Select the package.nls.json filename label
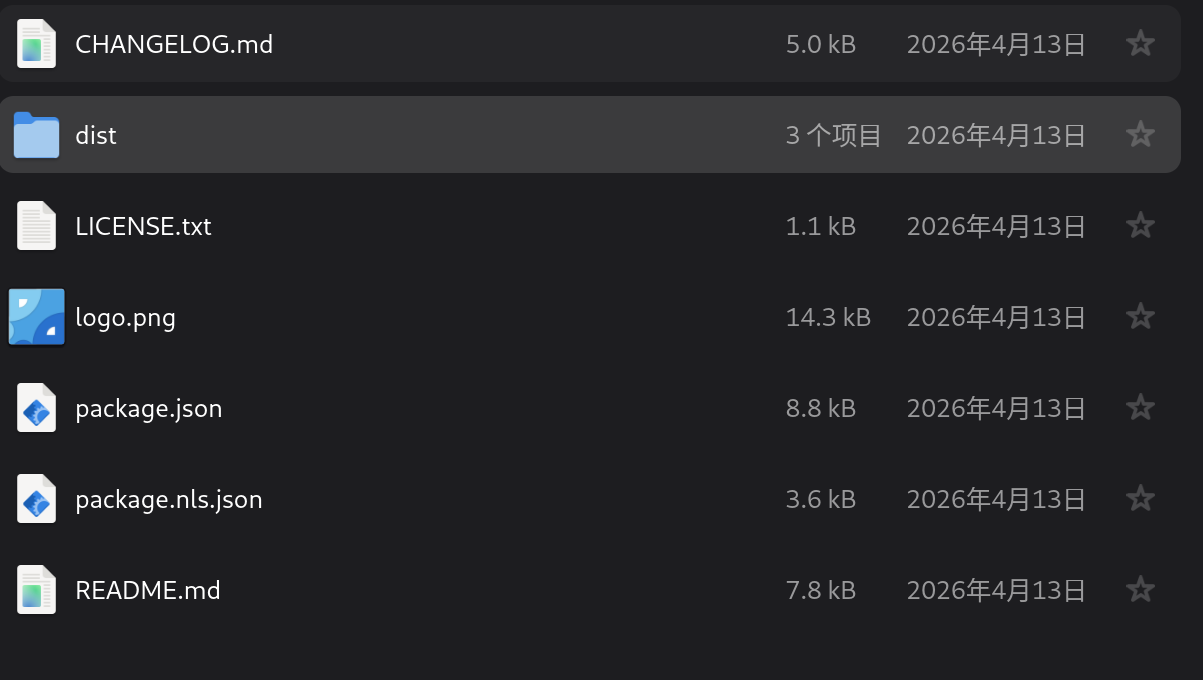 tap(169, 499)
